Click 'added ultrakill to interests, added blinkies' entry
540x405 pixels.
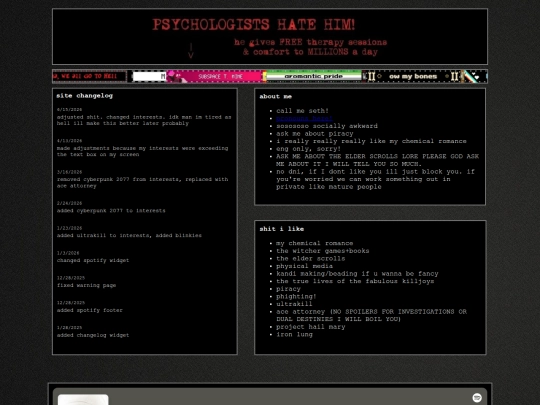pos(129,236)
